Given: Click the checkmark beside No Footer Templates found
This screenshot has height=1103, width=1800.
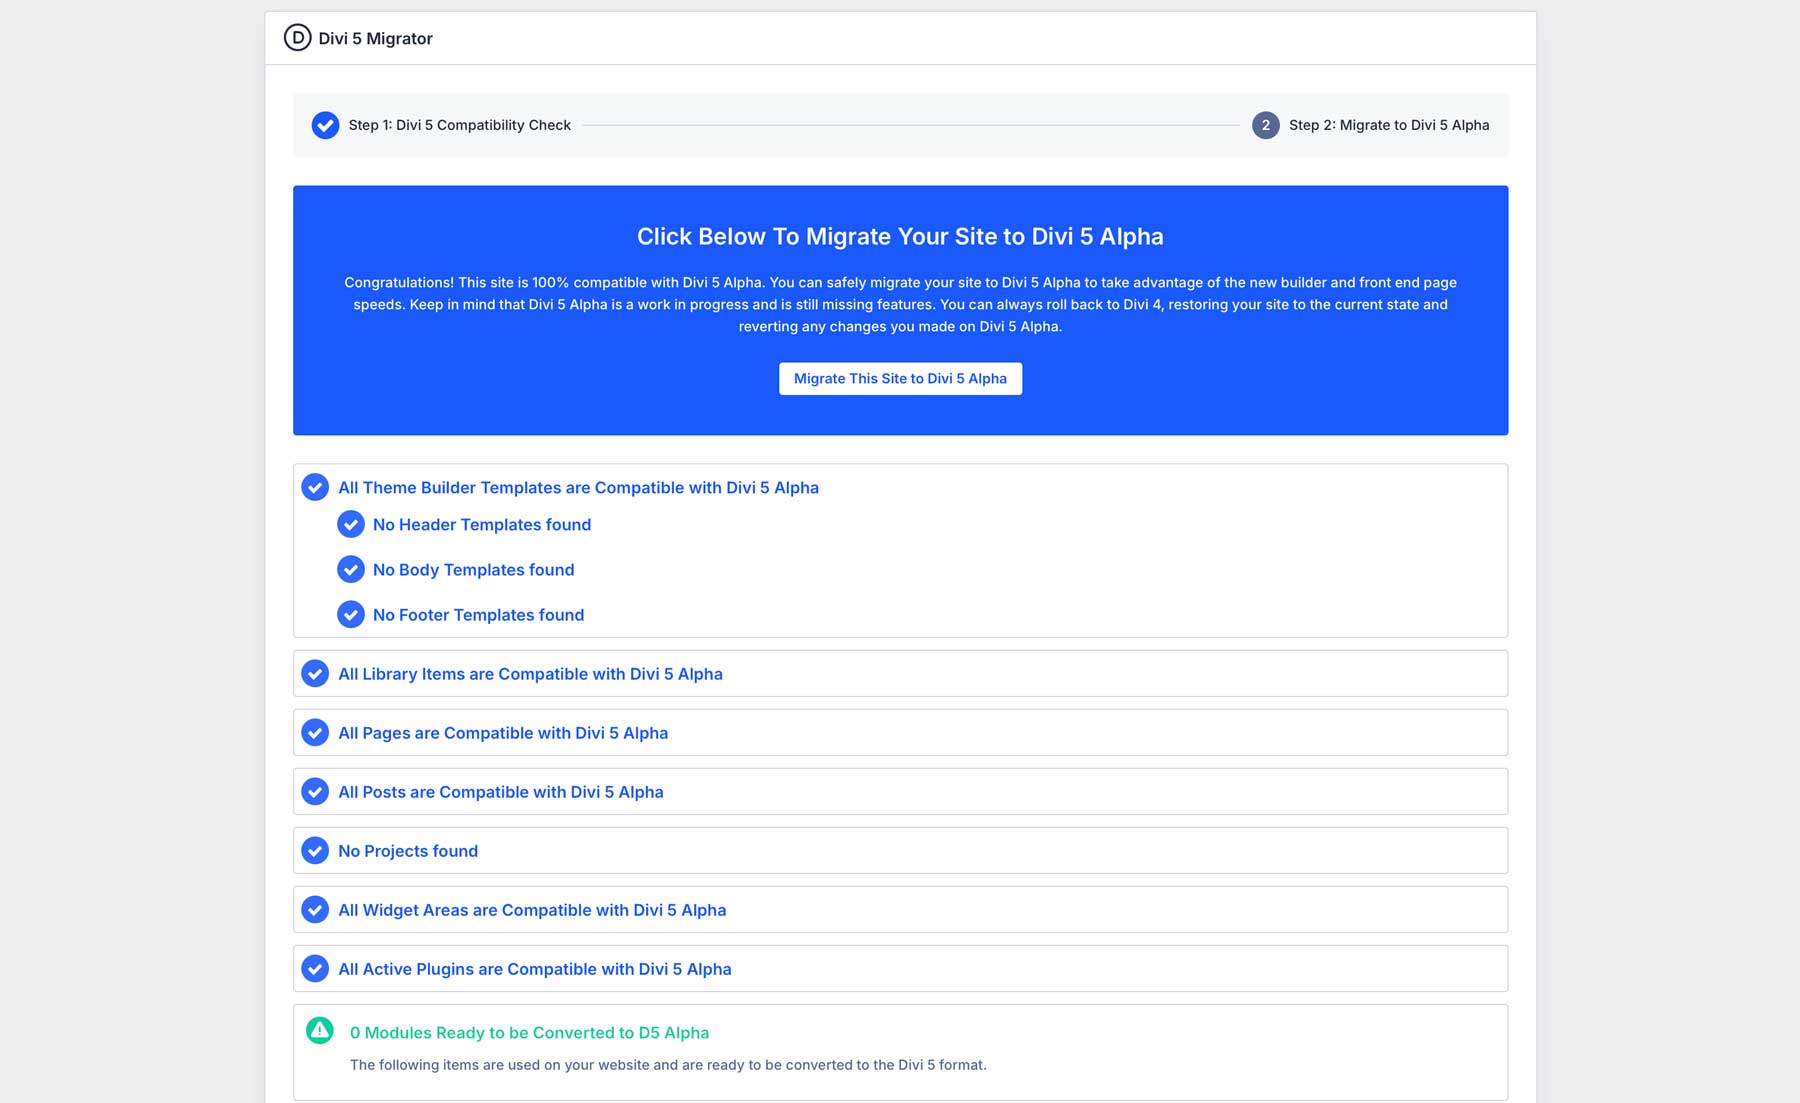Looking at the screenshot, I should (351, 614).
